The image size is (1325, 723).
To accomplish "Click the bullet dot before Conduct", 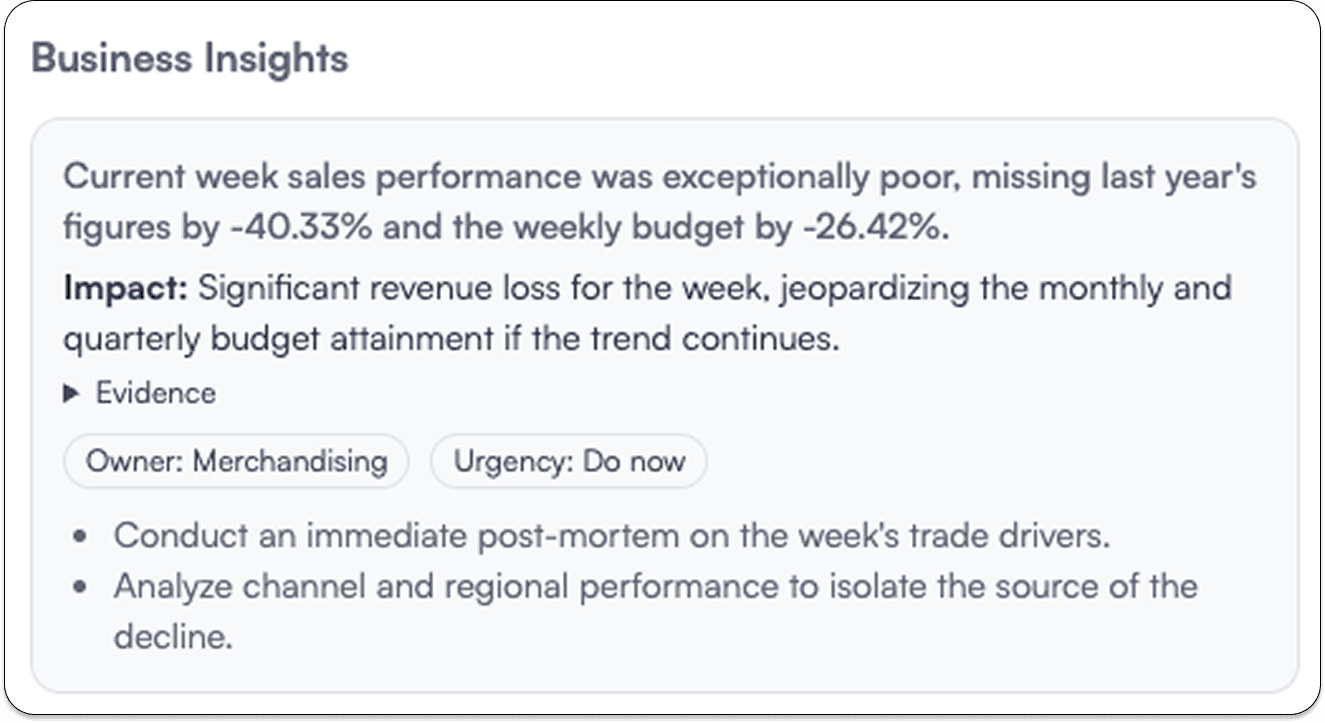I will click(x=82, y=537).
